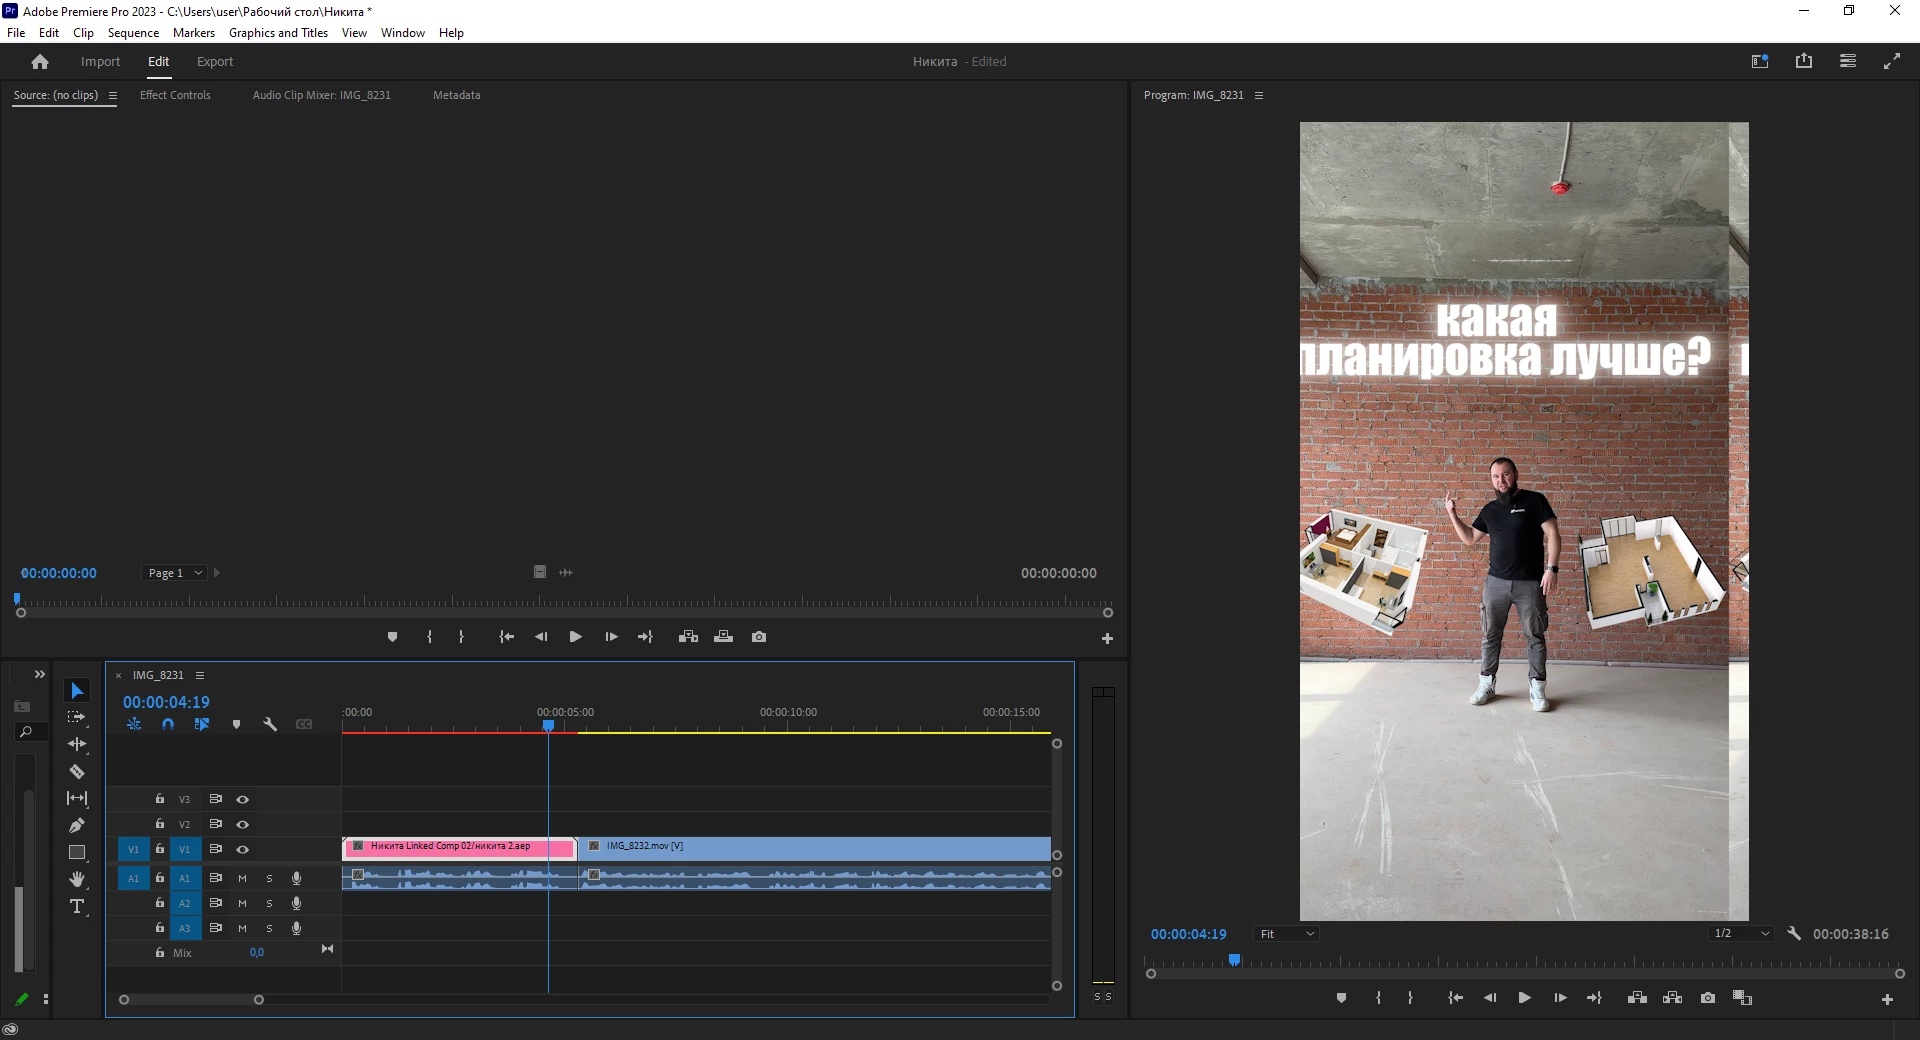Open Source panel menu
This screenshot has width=1920, height=1040.
tap(113, 96)
